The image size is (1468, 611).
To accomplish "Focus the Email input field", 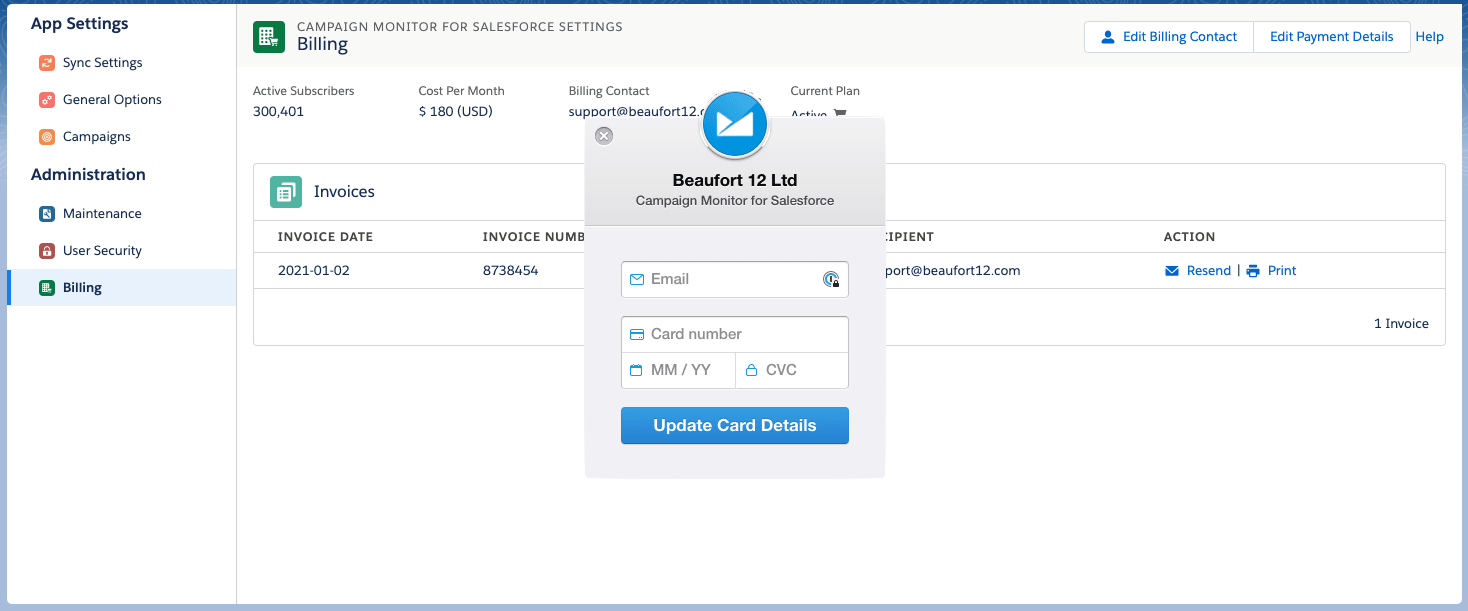I will pyautogui.click(x=735, y=279).
